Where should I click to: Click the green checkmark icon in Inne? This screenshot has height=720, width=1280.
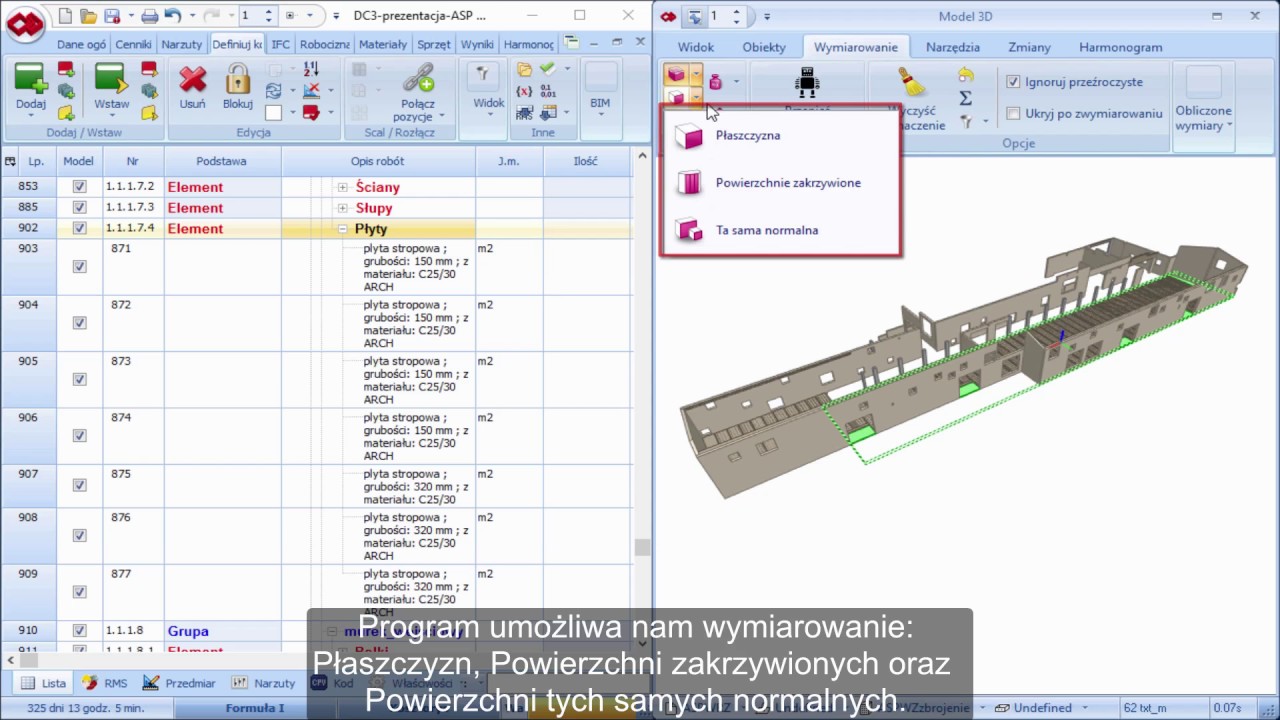click(x=547, y=69)
